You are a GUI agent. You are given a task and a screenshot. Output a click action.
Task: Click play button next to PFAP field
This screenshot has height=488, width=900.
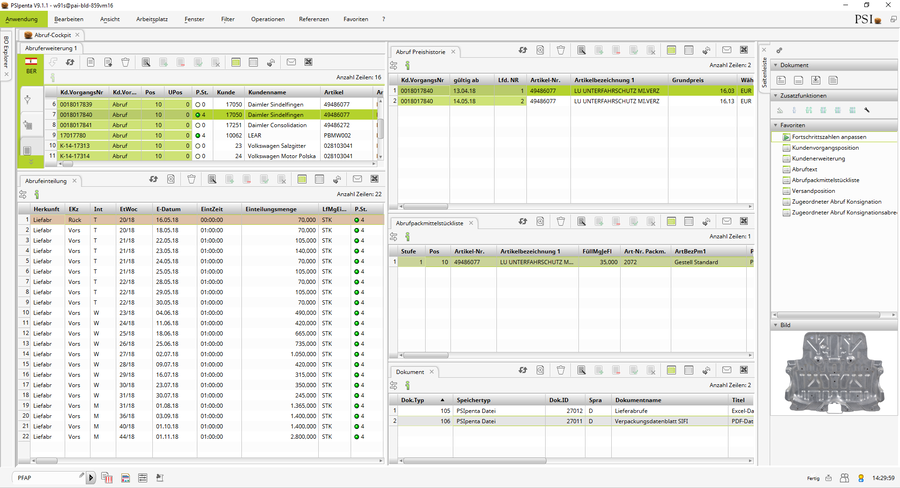coord(91,478)
